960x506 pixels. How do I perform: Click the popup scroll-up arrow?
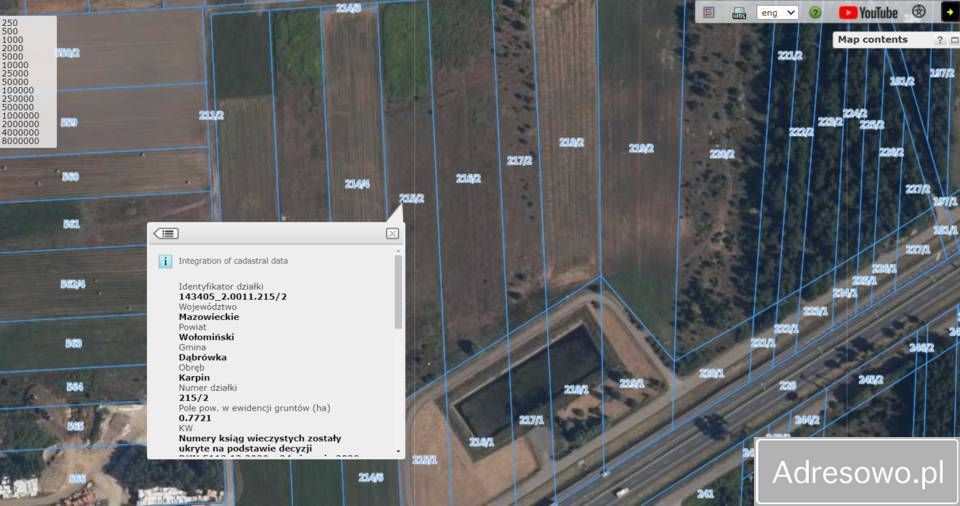399,251
